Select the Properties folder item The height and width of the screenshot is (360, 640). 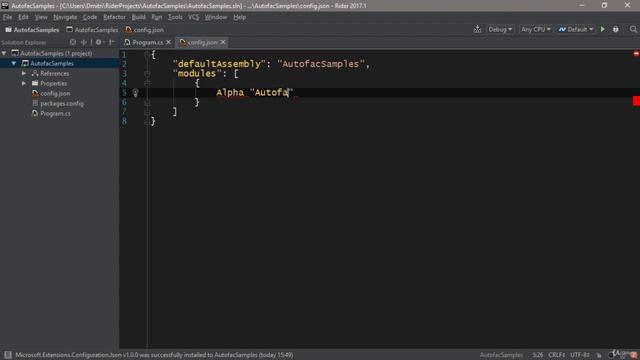[x=53, y=83]
